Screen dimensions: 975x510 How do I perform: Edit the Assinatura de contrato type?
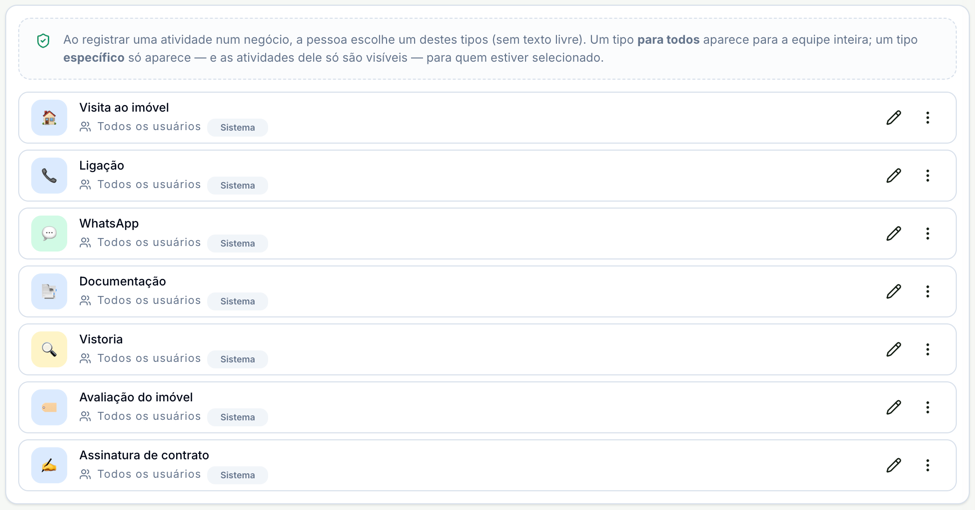click(x=894, y=465)
